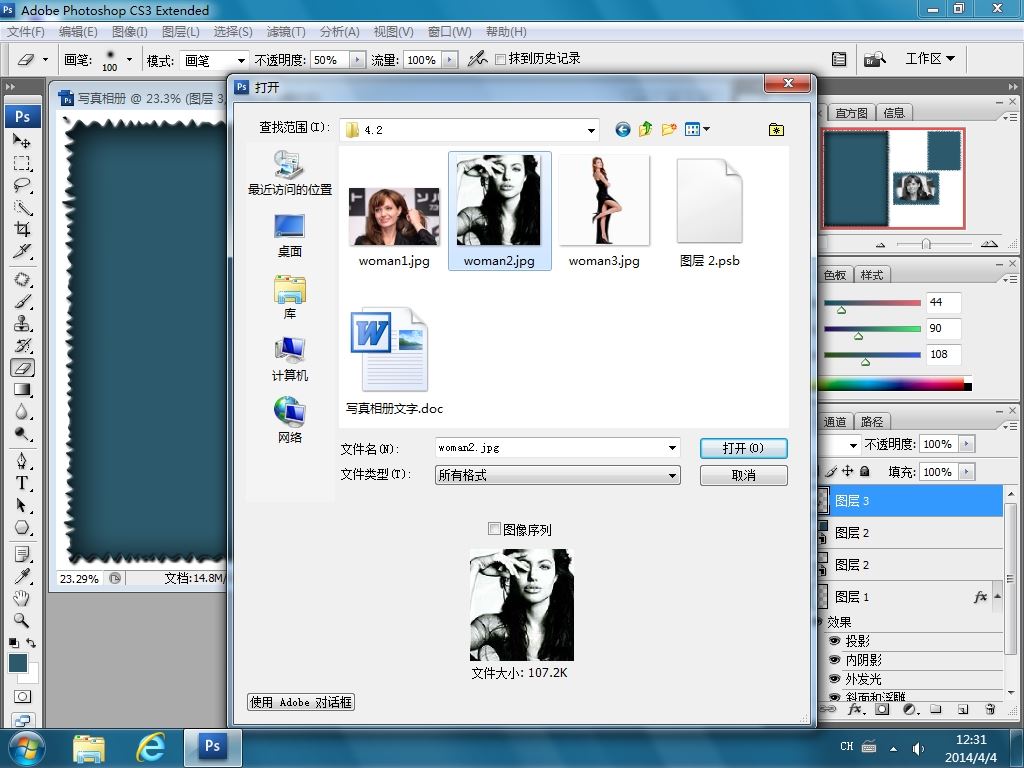Select woman3.jpg thumbnail
Image resolution: width=1024 pixels, height=768 pixels.
604,200
